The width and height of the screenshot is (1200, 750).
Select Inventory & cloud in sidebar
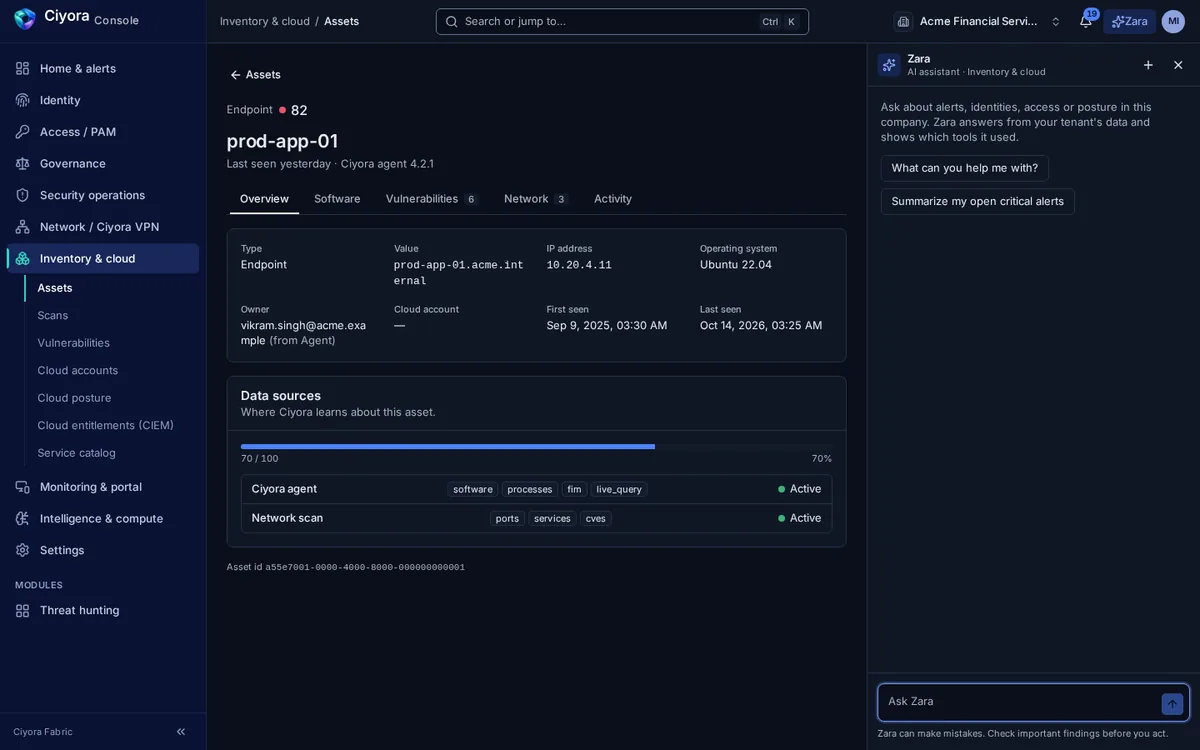click(103, 258)
